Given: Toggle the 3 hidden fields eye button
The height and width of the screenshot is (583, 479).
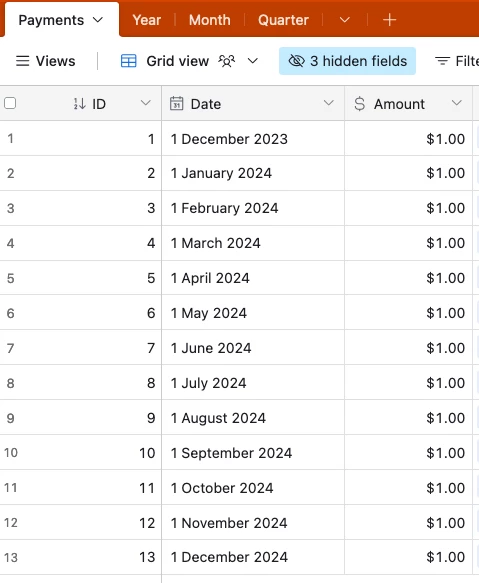Looking at the screenshot, I should (x=347, y=61).
